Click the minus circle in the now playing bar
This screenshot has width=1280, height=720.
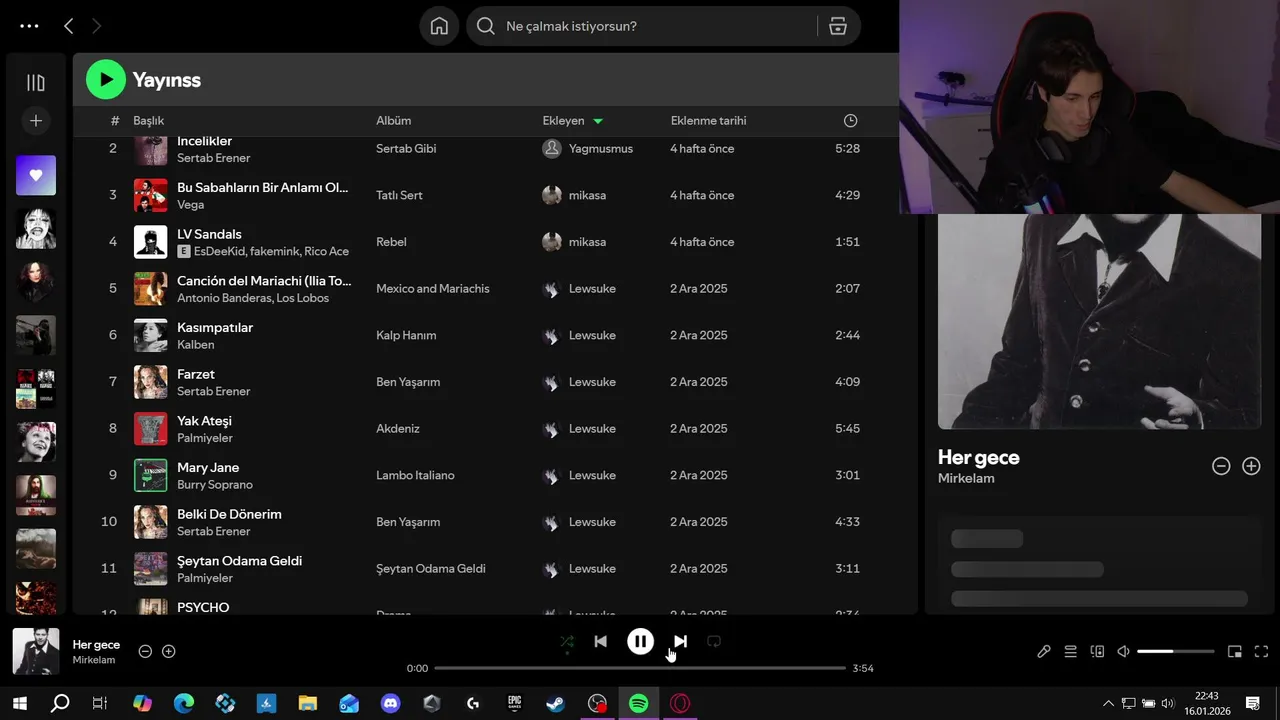145,651
